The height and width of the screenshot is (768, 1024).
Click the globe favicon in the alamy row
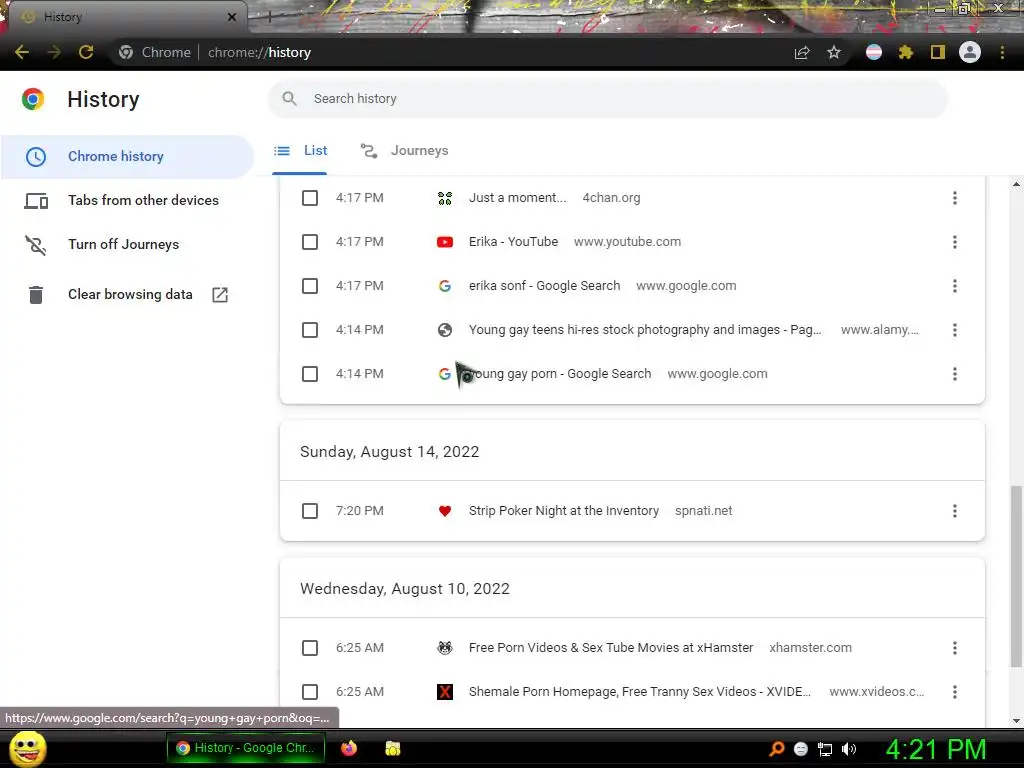445,330
